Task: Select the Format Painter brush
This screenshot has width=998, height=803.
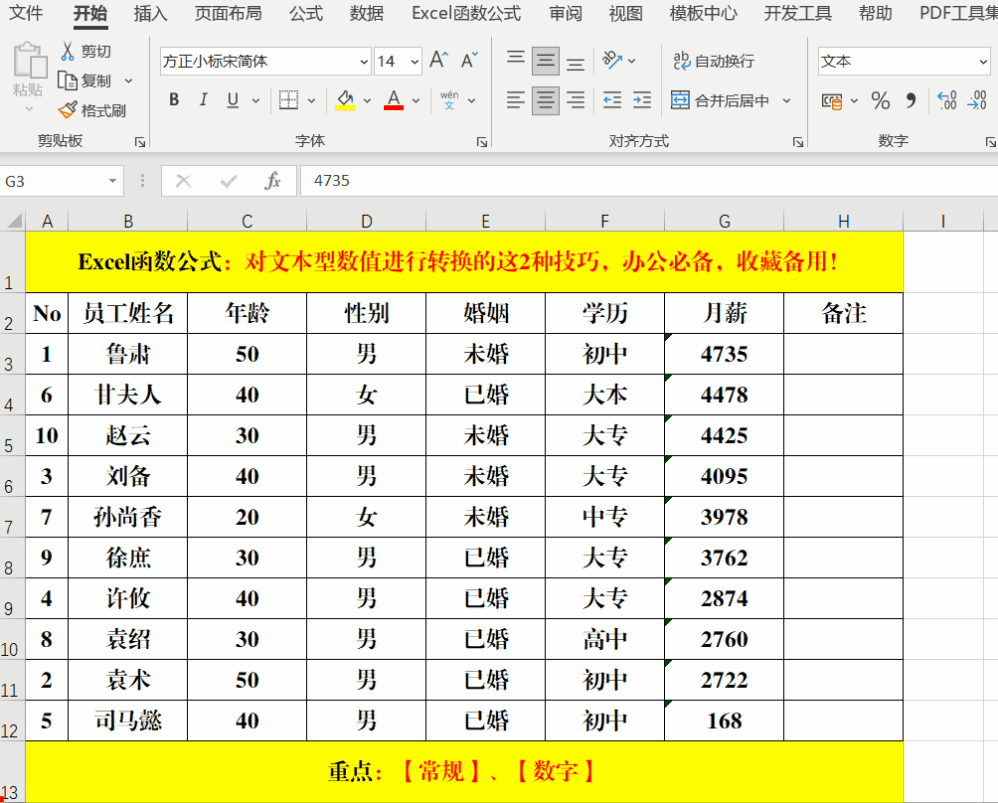Action: click(x=67, y=110)
